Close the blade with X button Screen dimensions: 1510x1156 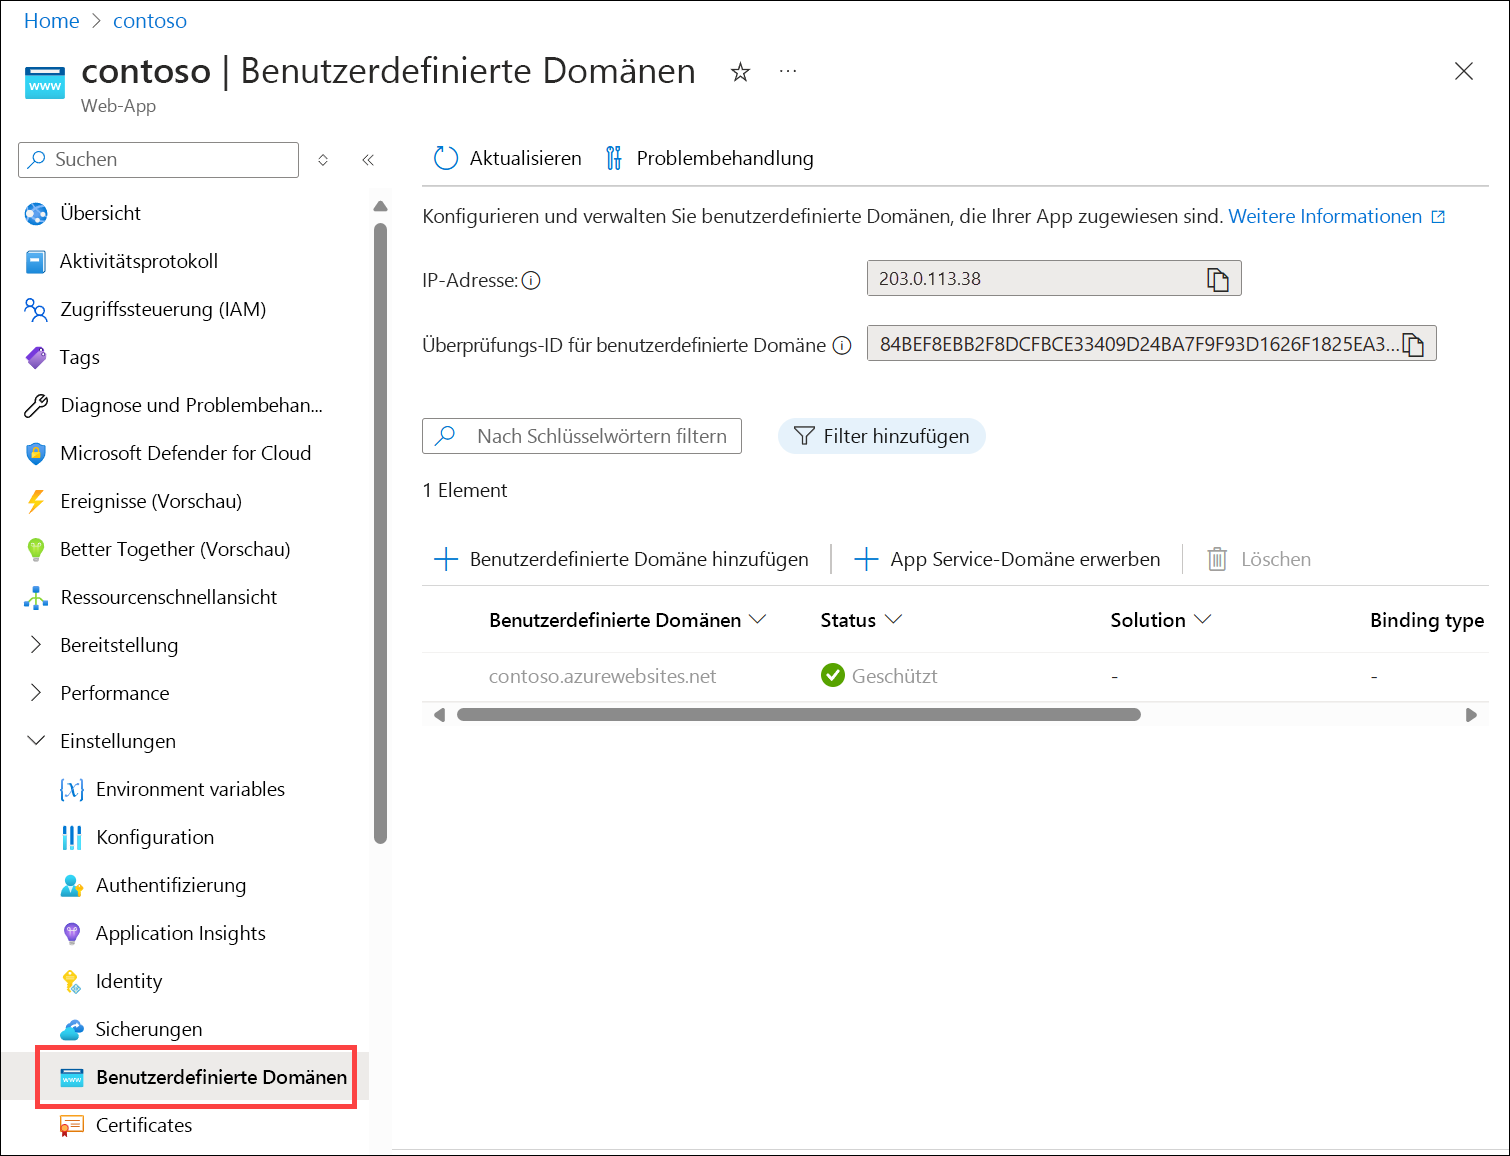(x=1464, y=71)
